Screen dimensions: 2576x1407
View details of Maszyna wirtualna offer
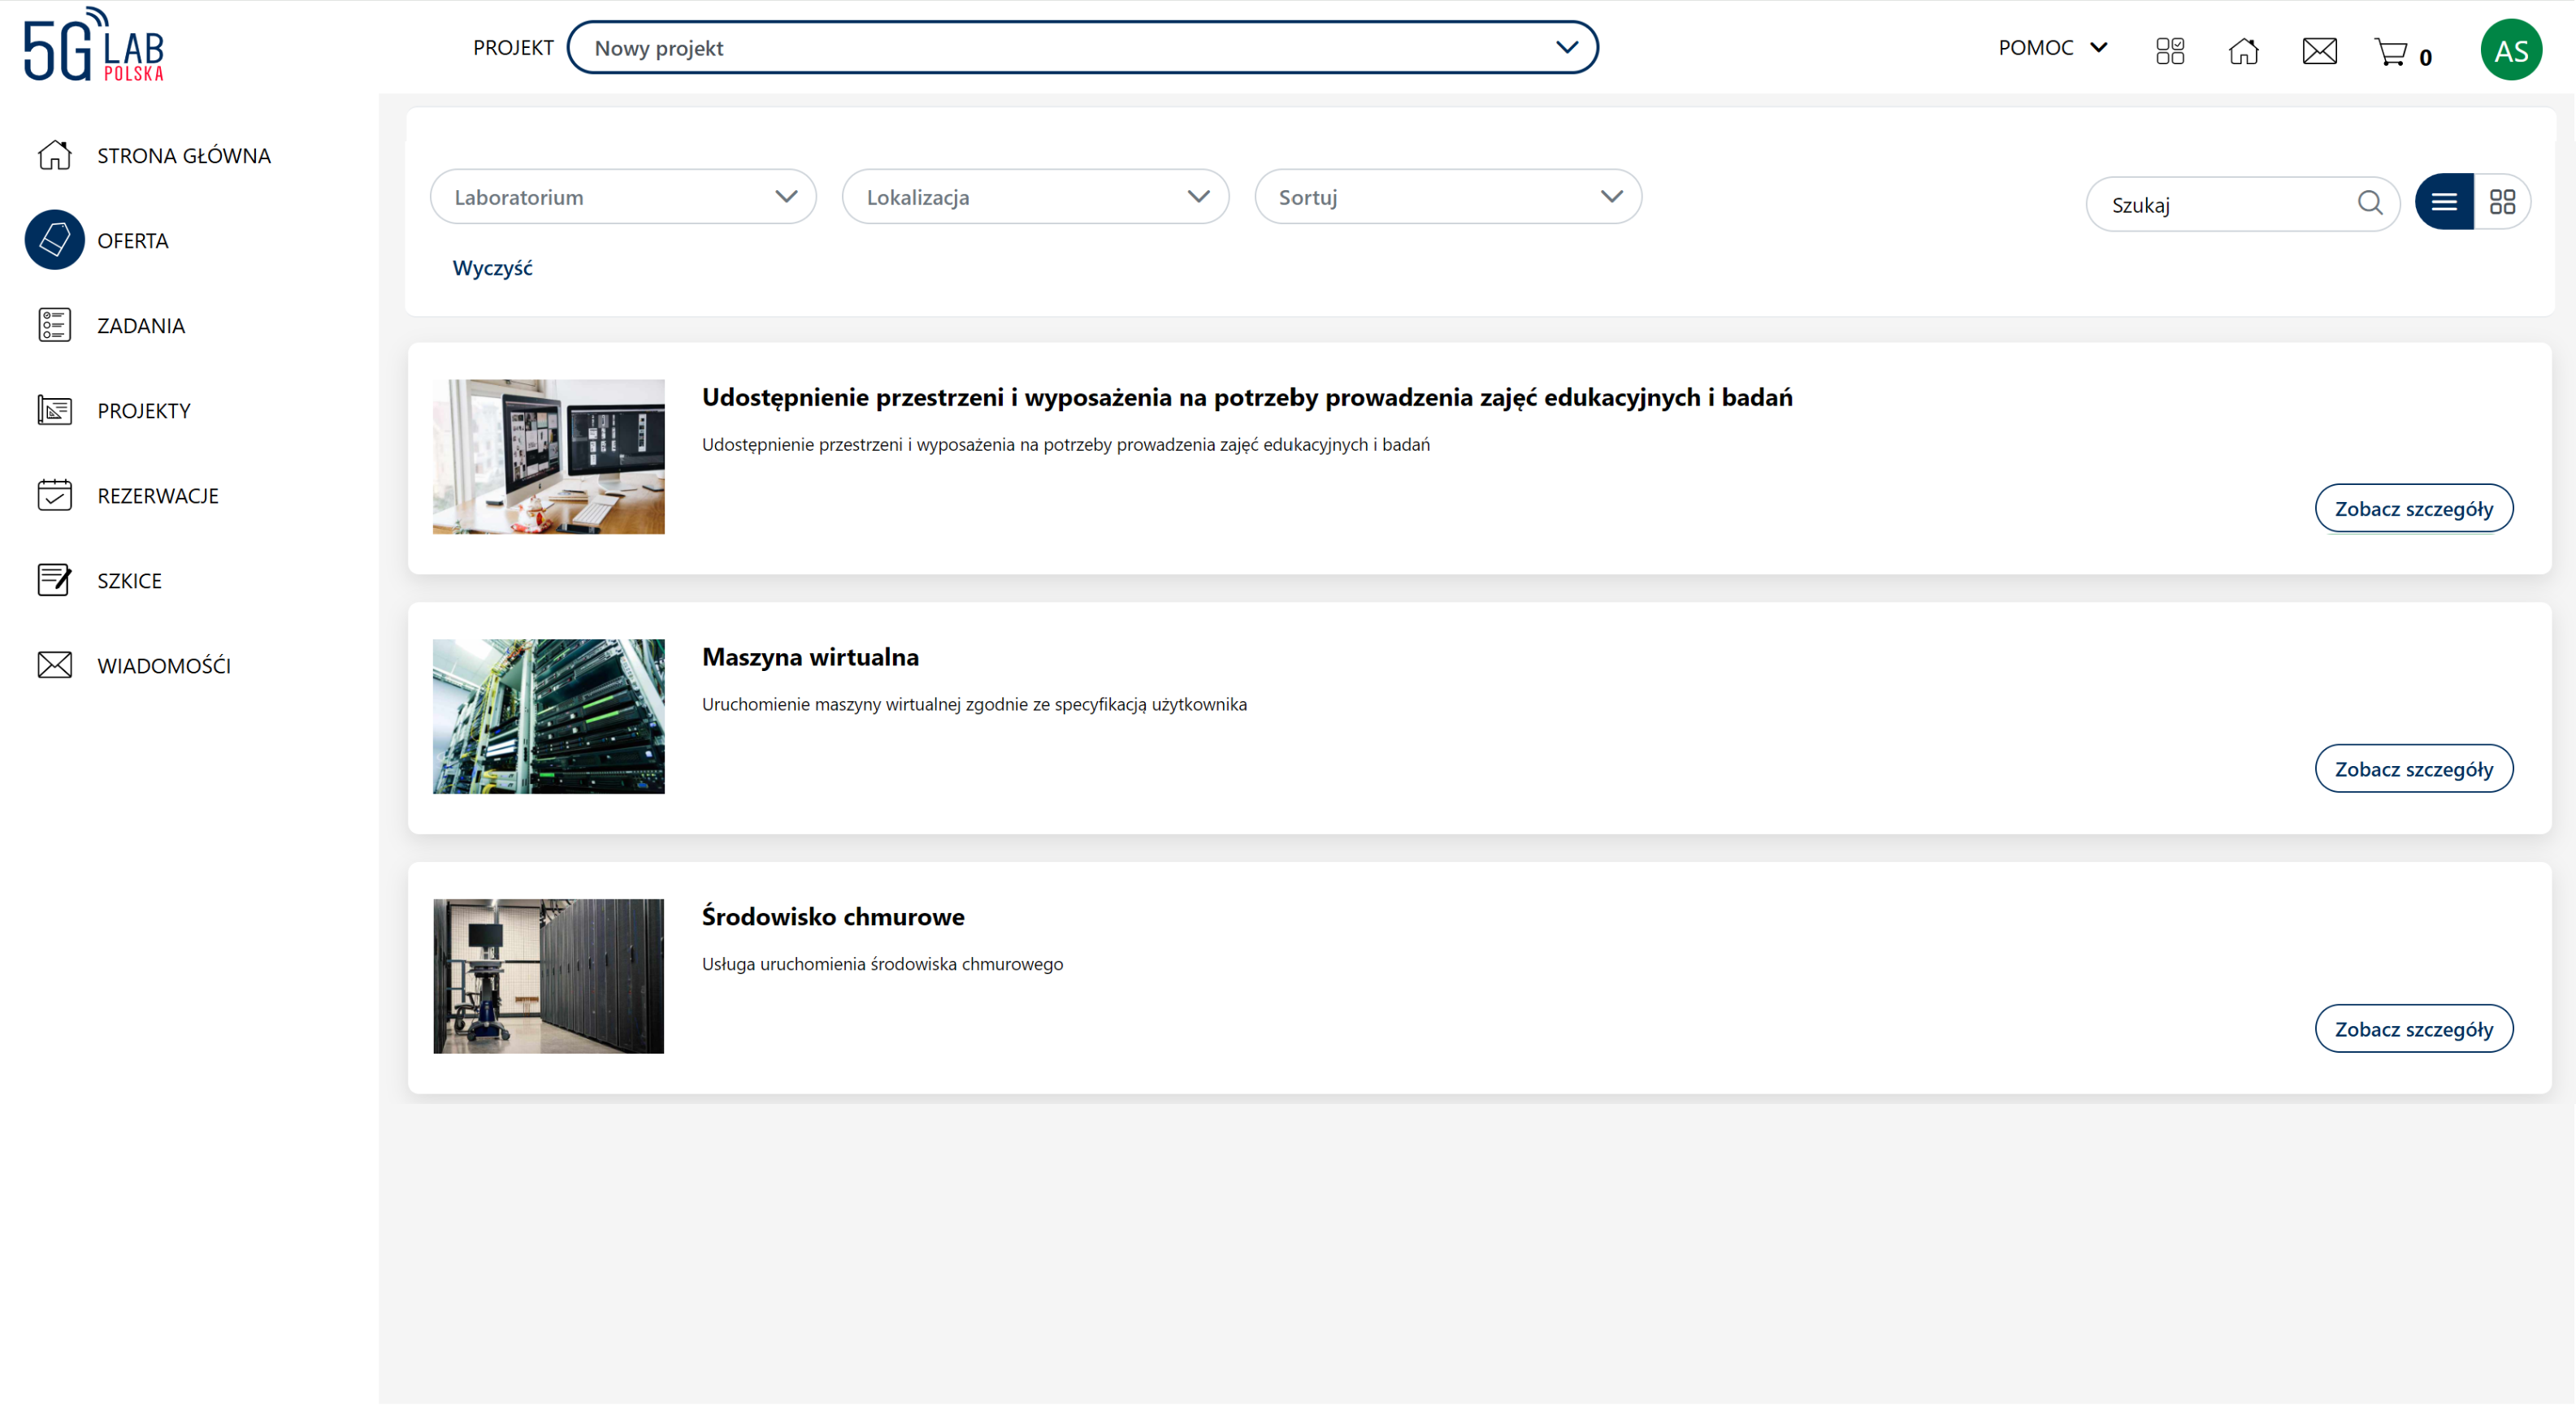tap(2413, 769)
